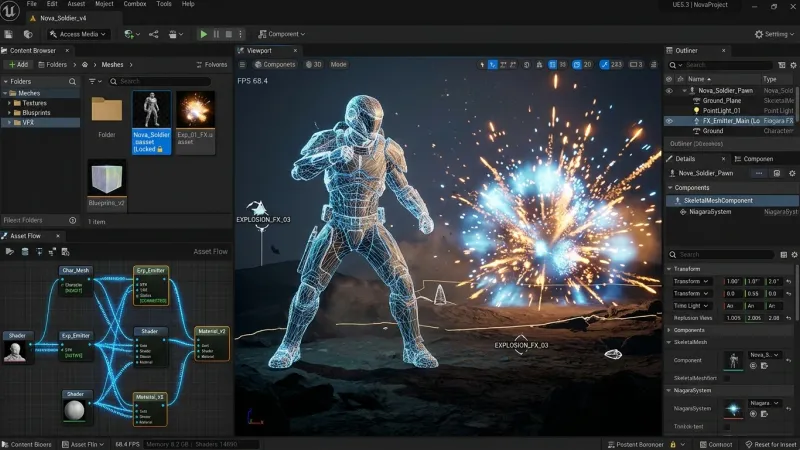Open the Edit menu

pyautogui.click(x=52, y=4)
